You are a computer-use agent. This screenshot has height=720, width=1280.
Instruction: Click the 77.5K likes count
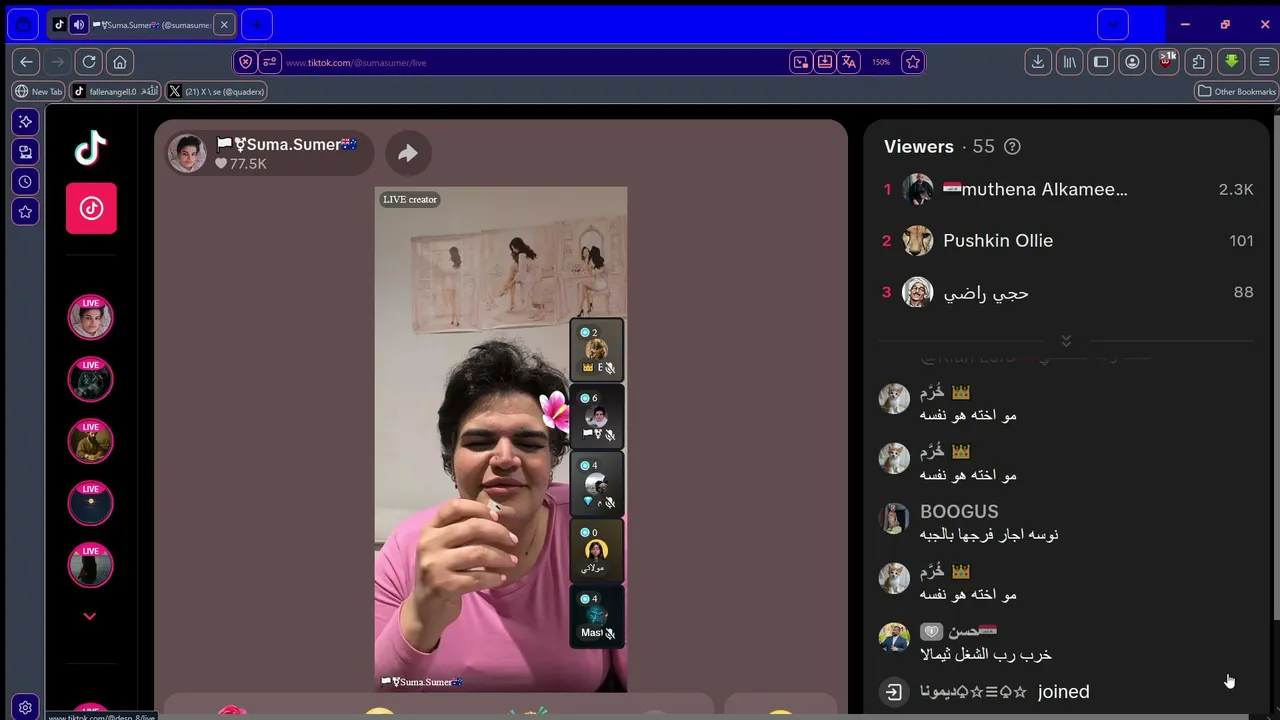[x=241, y=164]
